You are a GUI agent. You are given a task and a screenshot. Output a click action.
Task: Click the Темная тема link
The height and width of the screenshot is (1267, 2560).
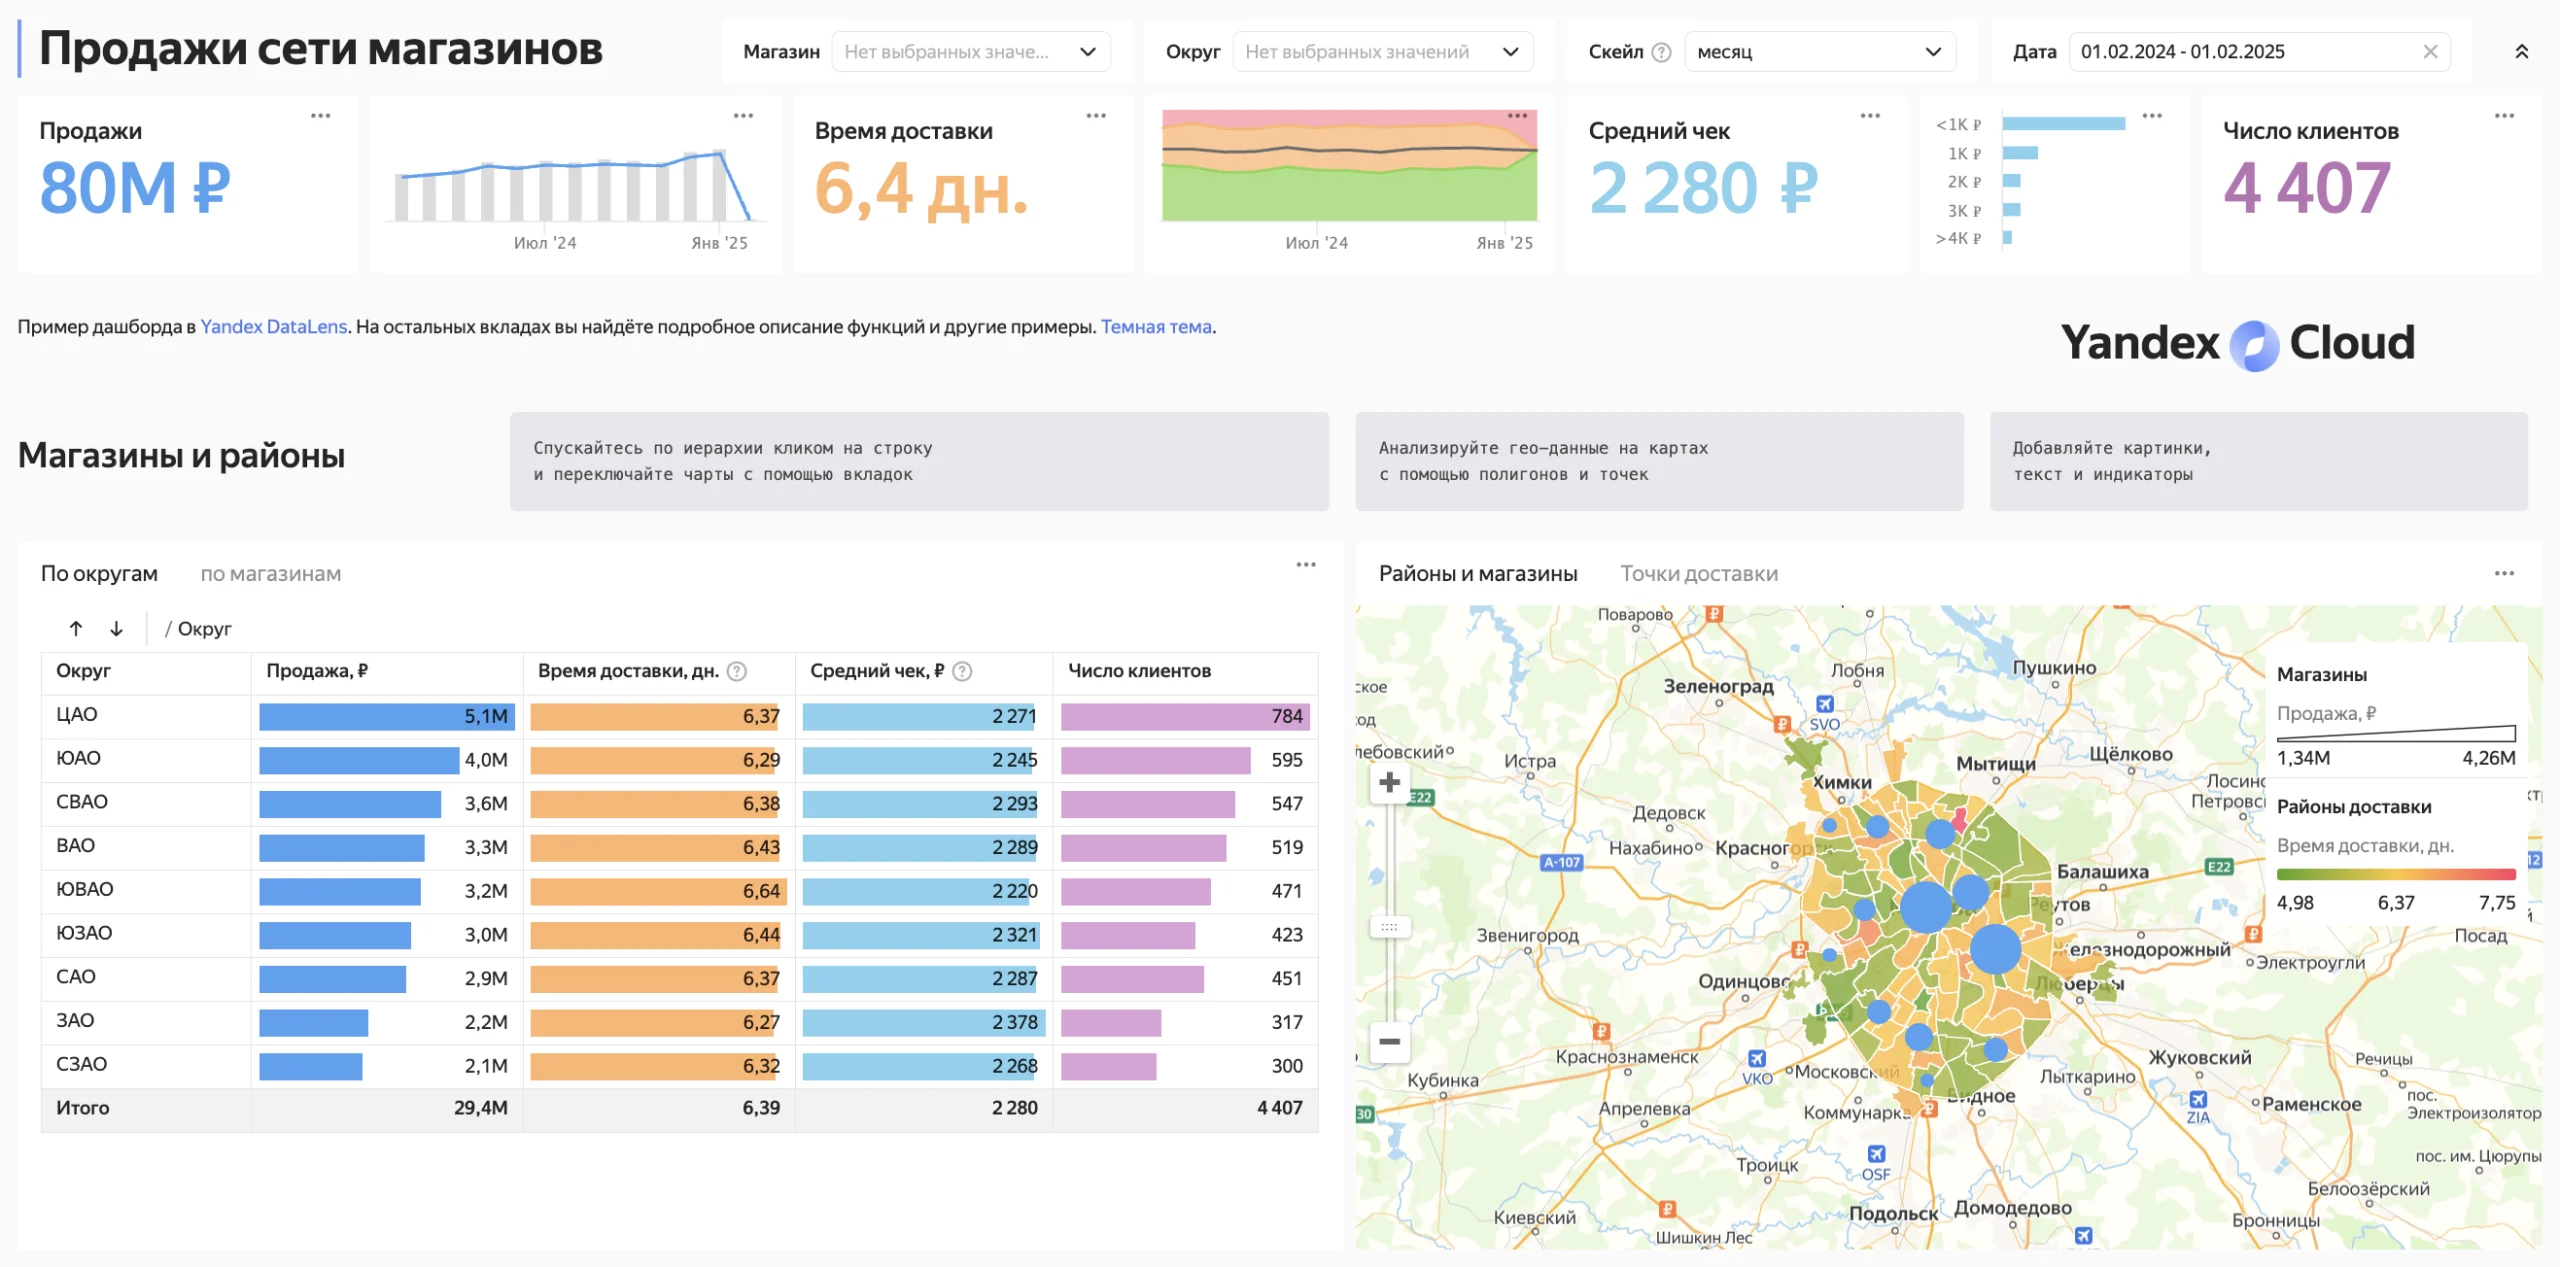(1156, 327)
